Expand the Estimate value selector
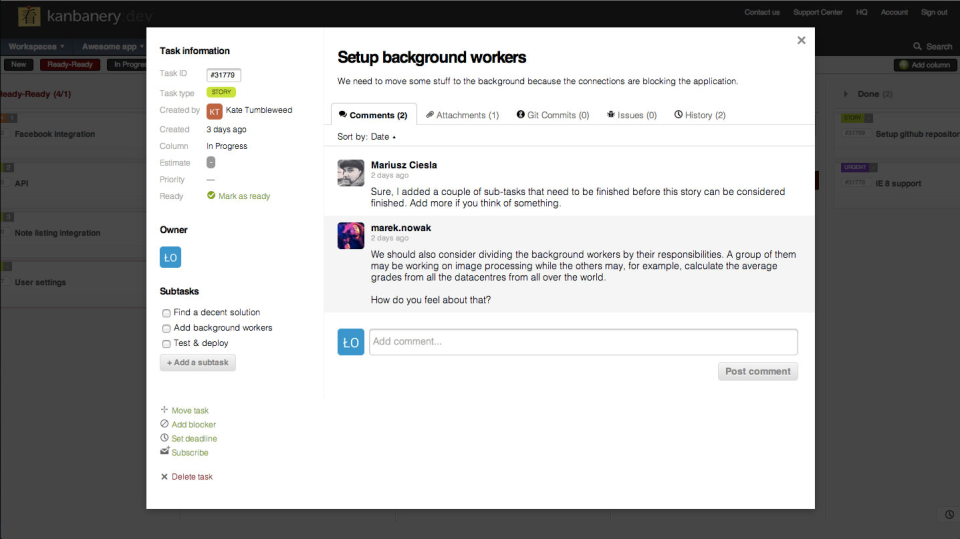Screen dimensions: 960x539 [x=211, y=162]
